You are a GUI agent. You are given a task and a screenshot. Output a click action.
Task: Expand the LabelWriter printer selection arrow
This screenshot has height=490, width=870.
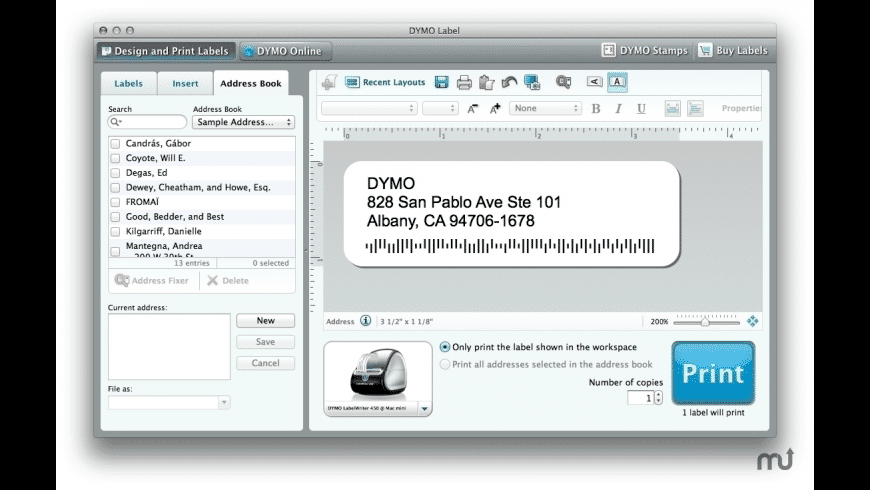point(424,409)
